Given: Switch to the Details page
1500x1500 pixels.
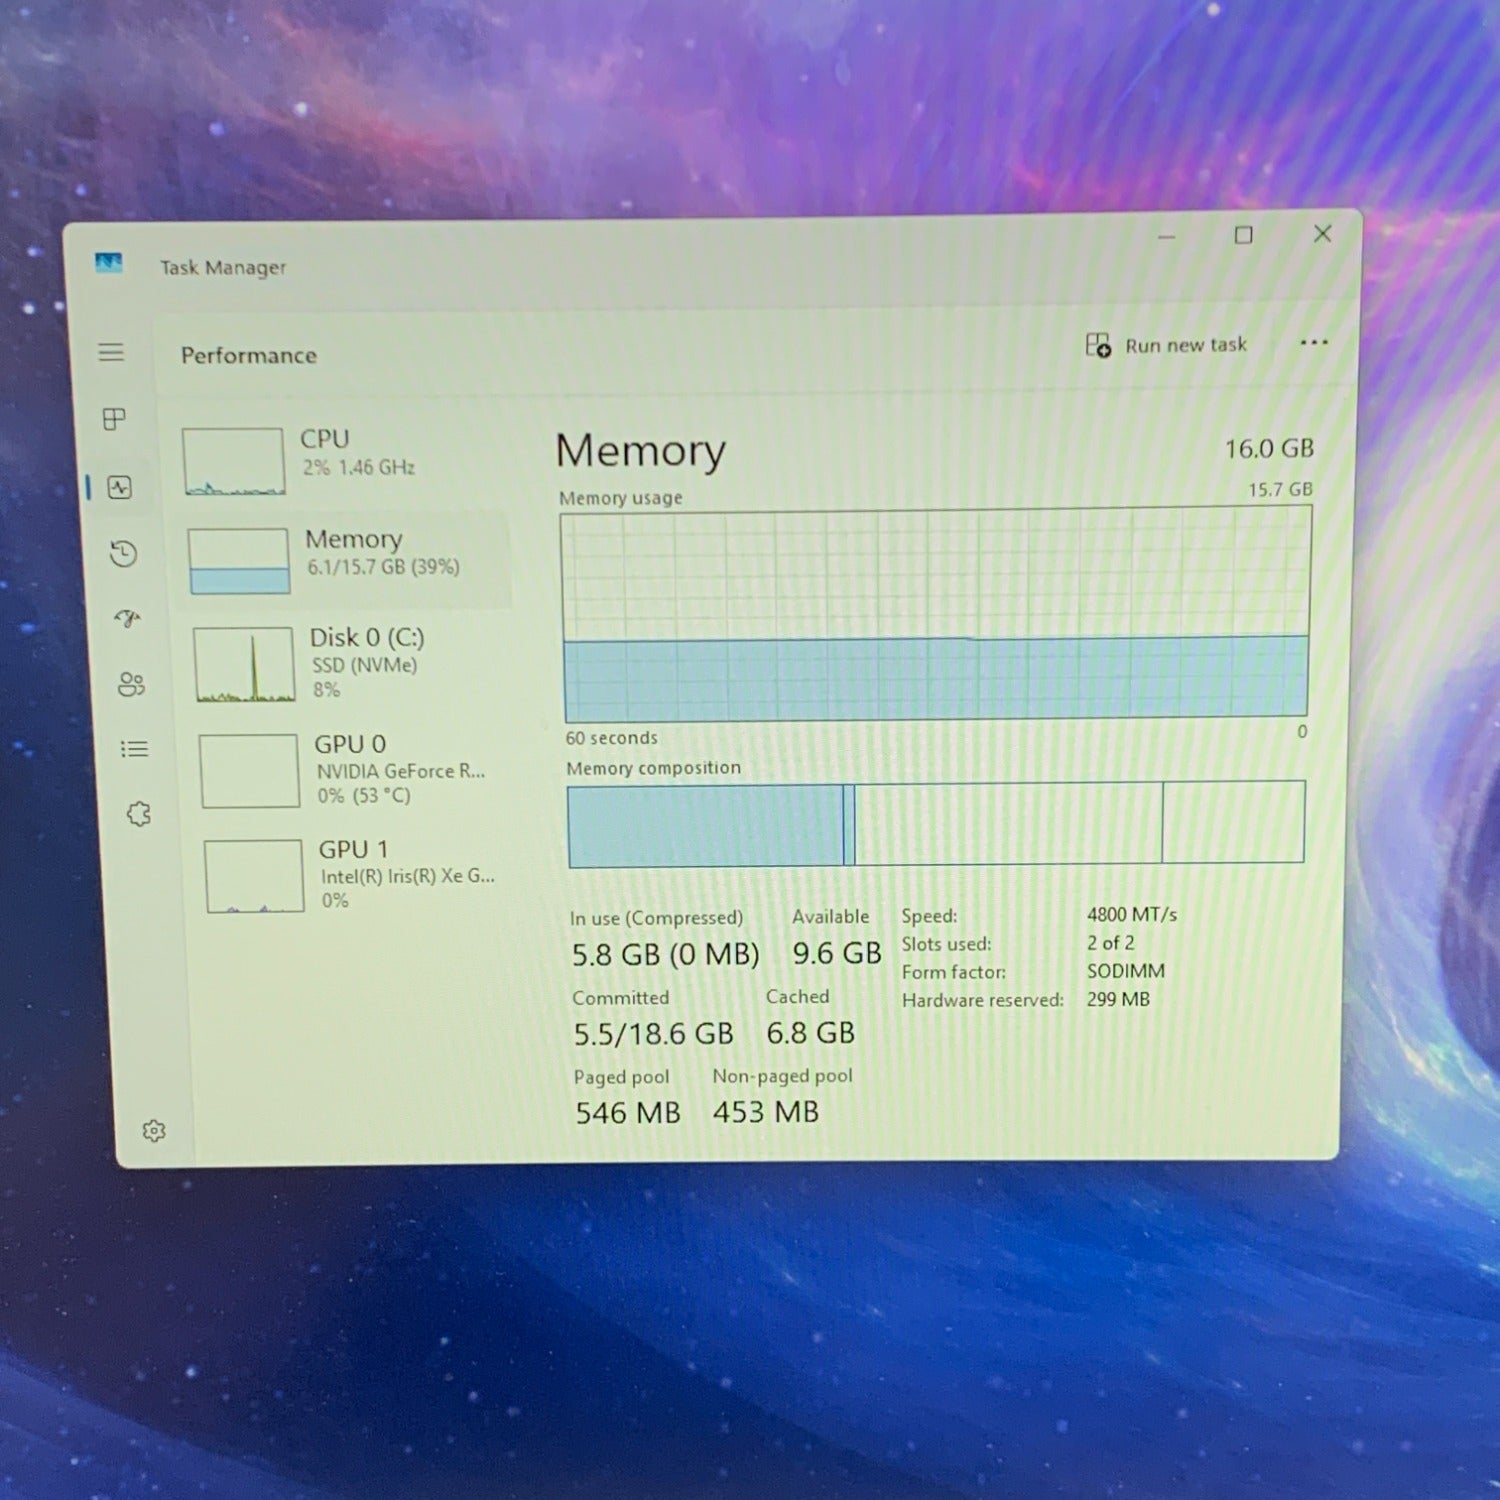Looking at the screenshot, I should point(134,749).
